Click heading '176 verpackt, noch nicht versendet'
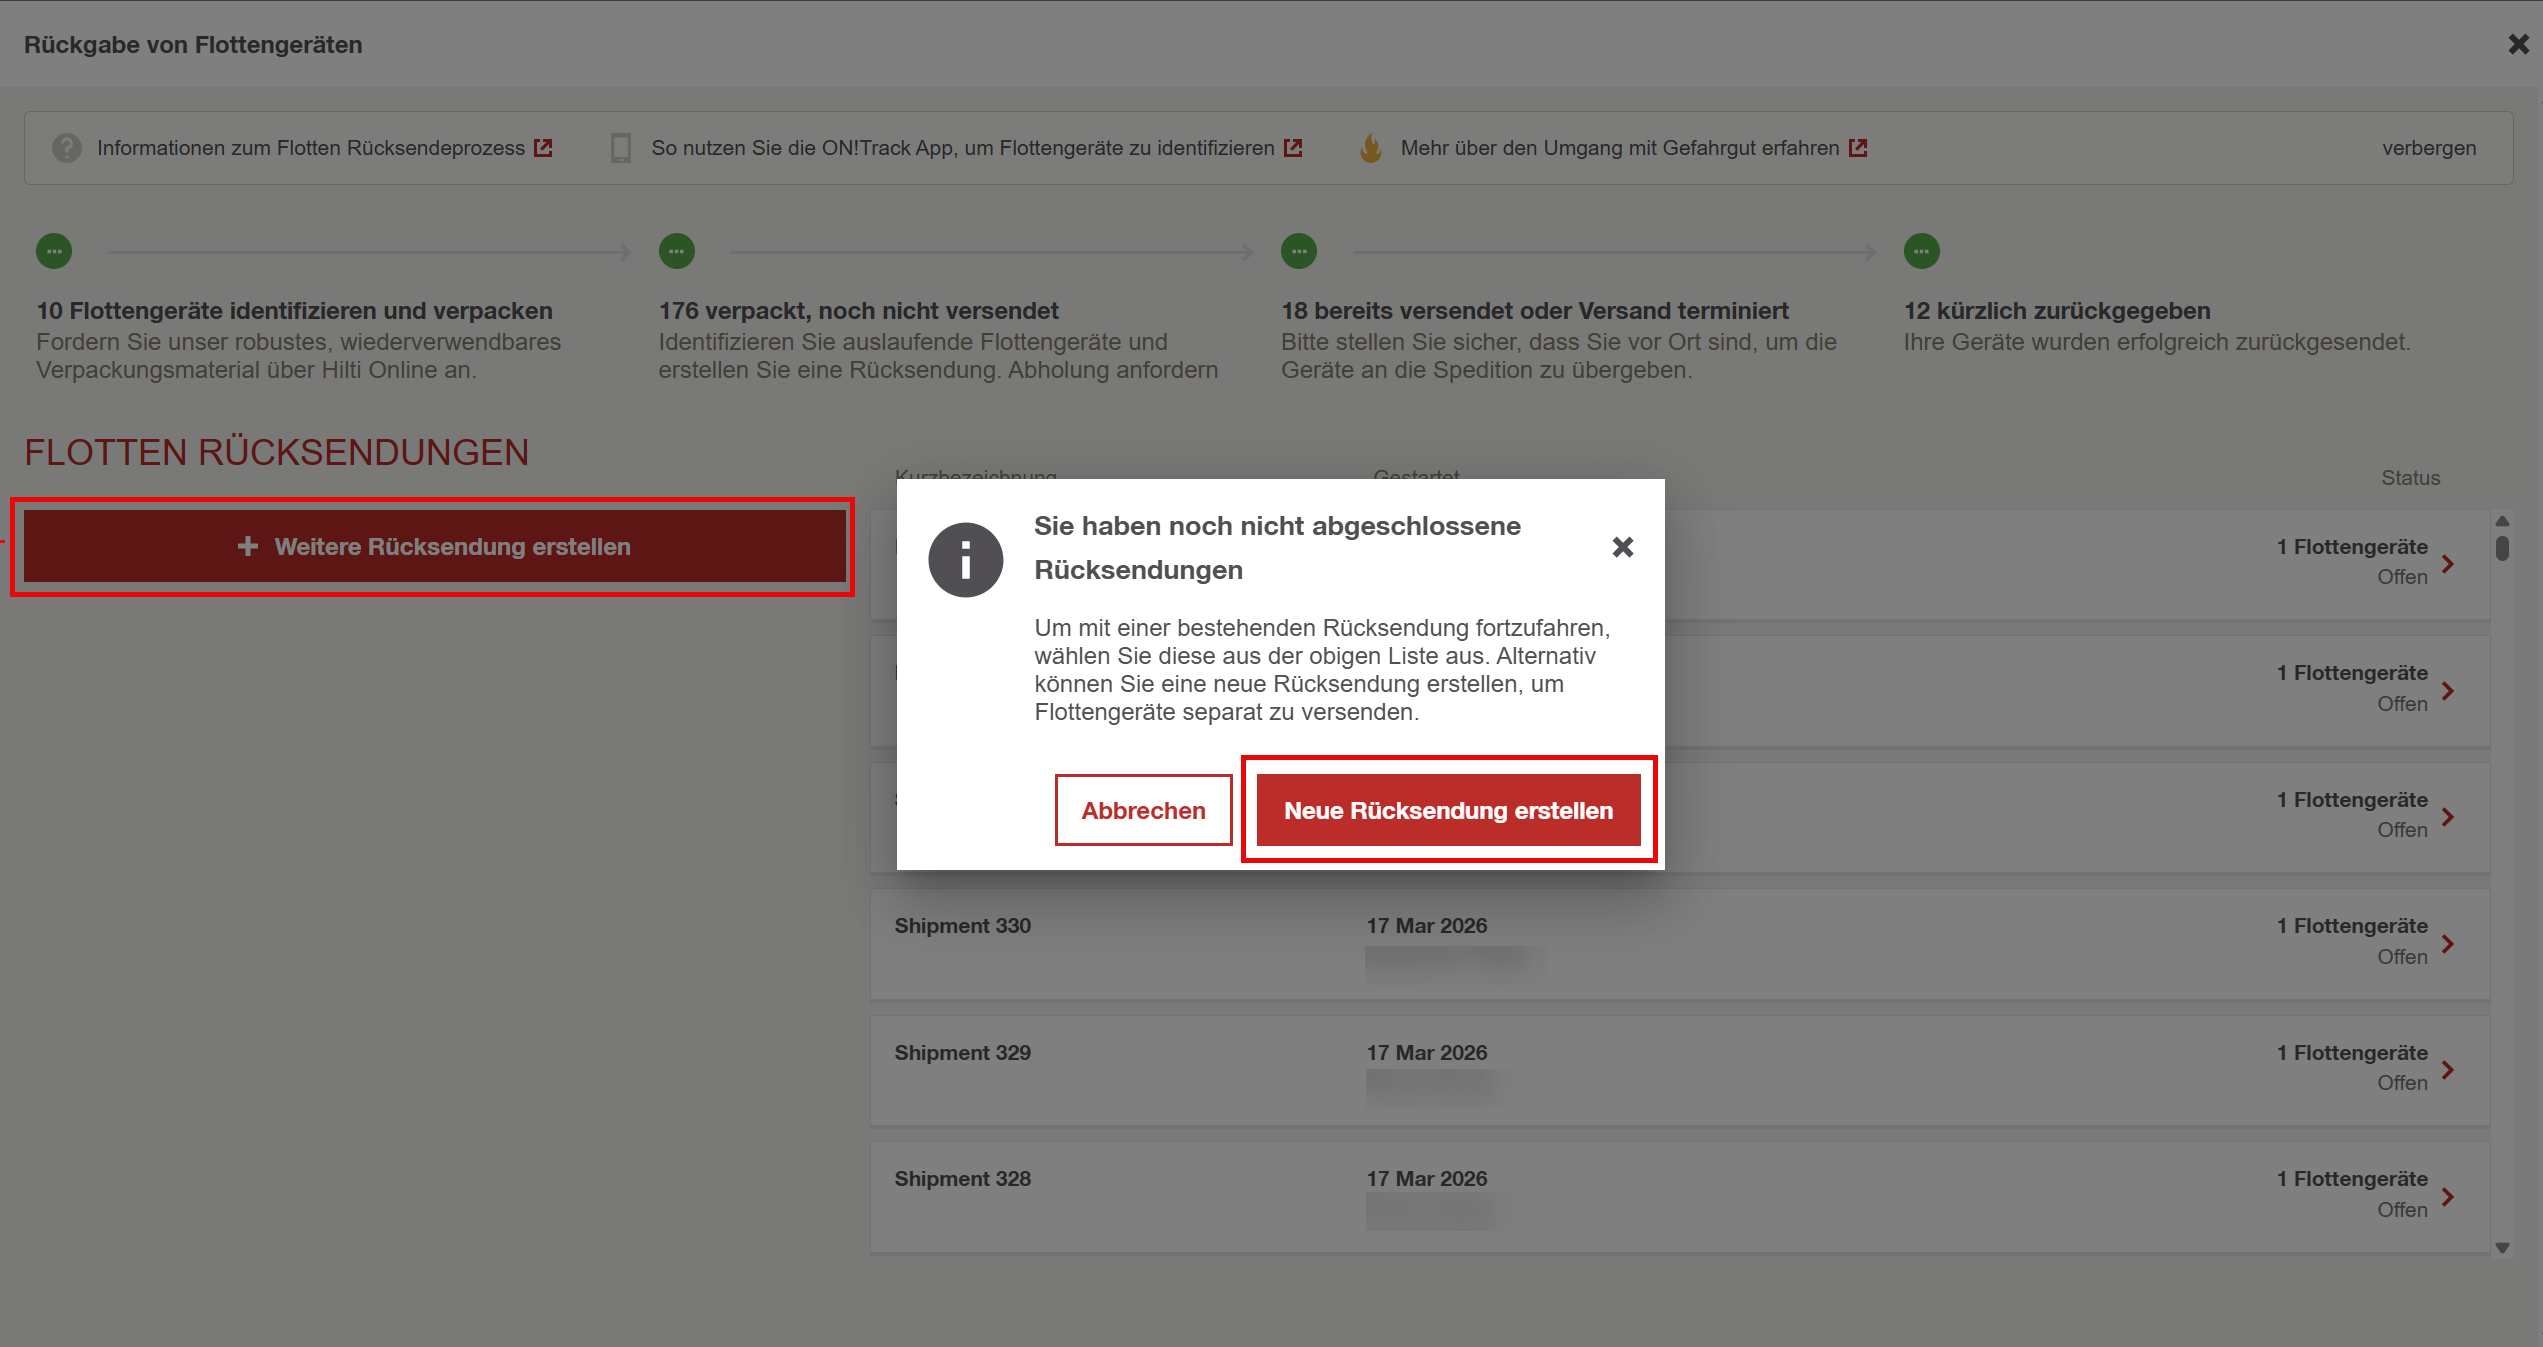This screenshot has height=1347, width=2543. (x=858, y=311)
